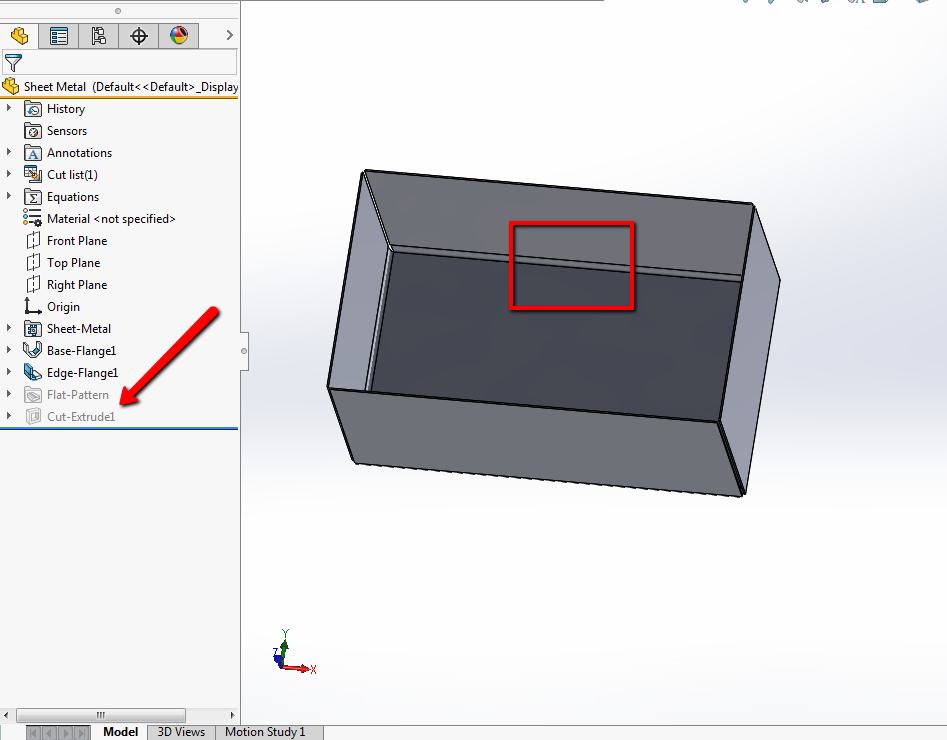This screenshot has width=947, height=740.
Task: Select the History folder icon
Action: [x=33, y=109]
